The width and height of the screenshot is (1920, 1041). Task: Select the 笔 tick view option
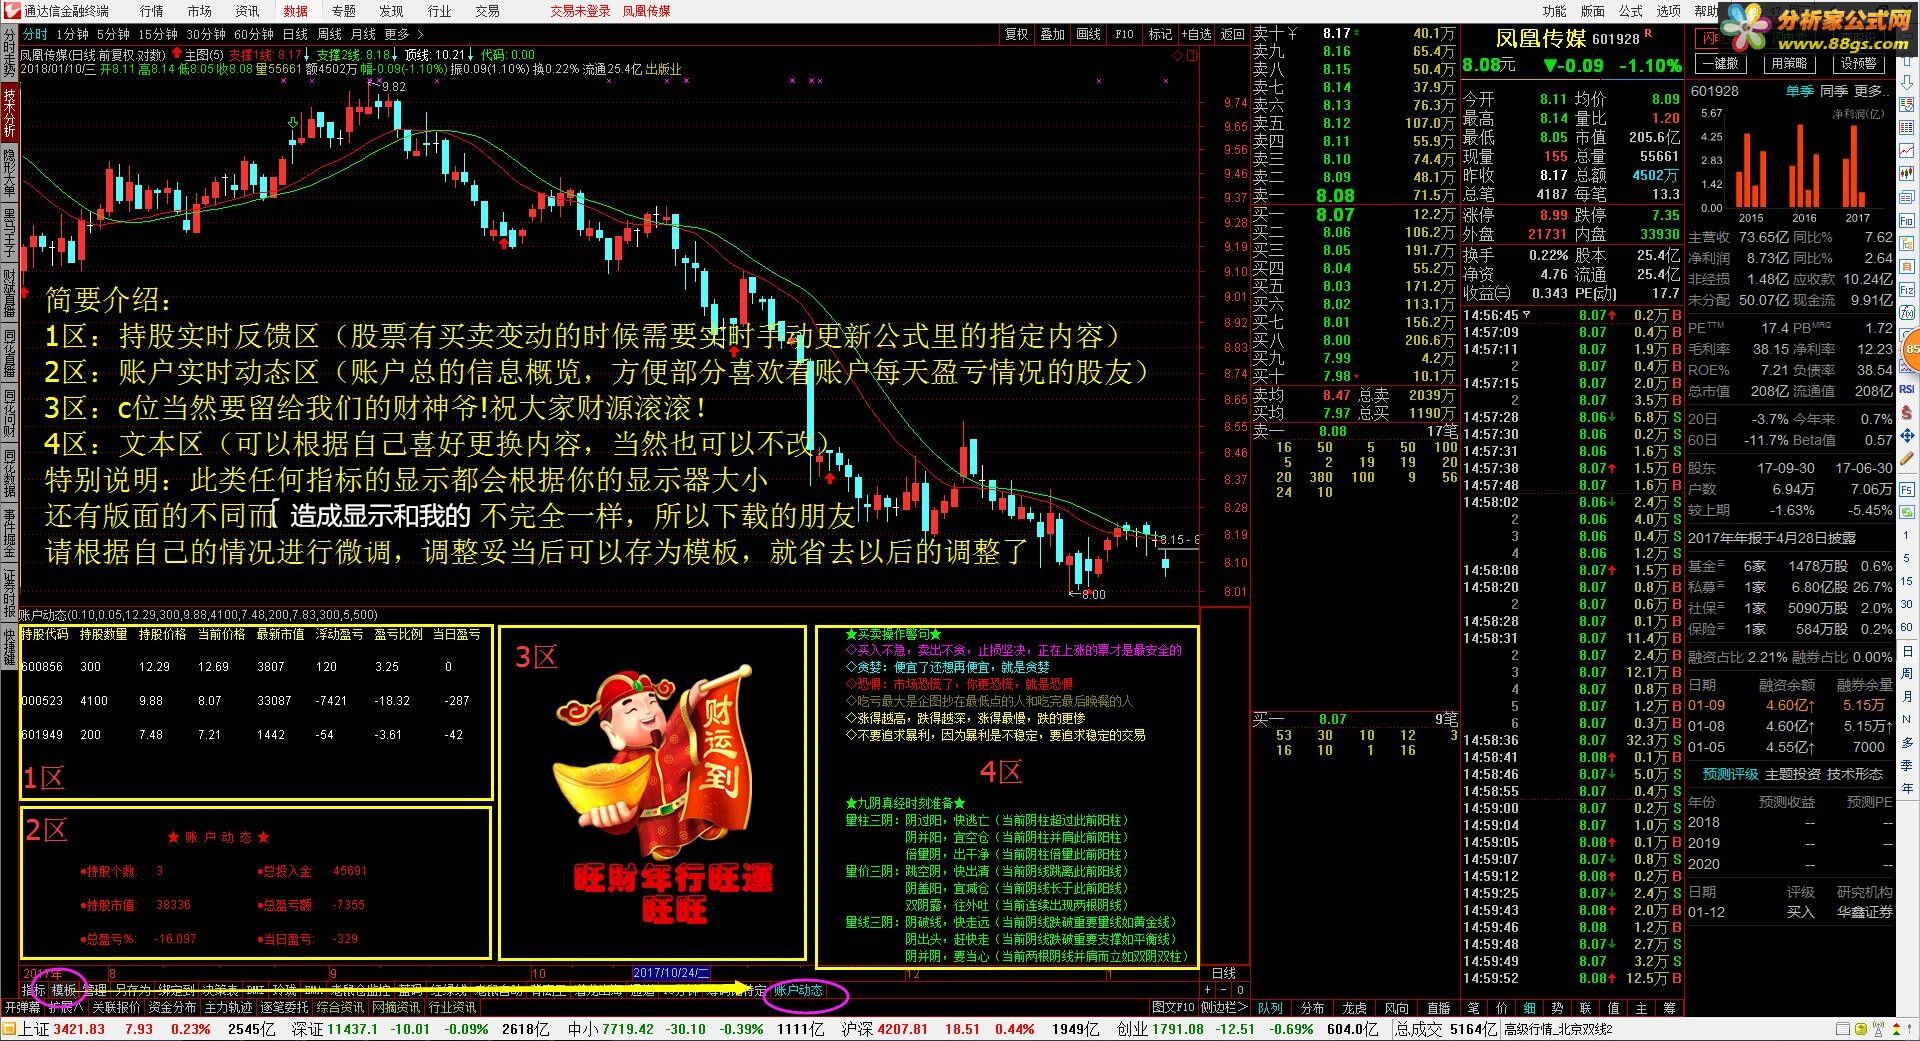pyautogui.click(x=1473, y=1008)
